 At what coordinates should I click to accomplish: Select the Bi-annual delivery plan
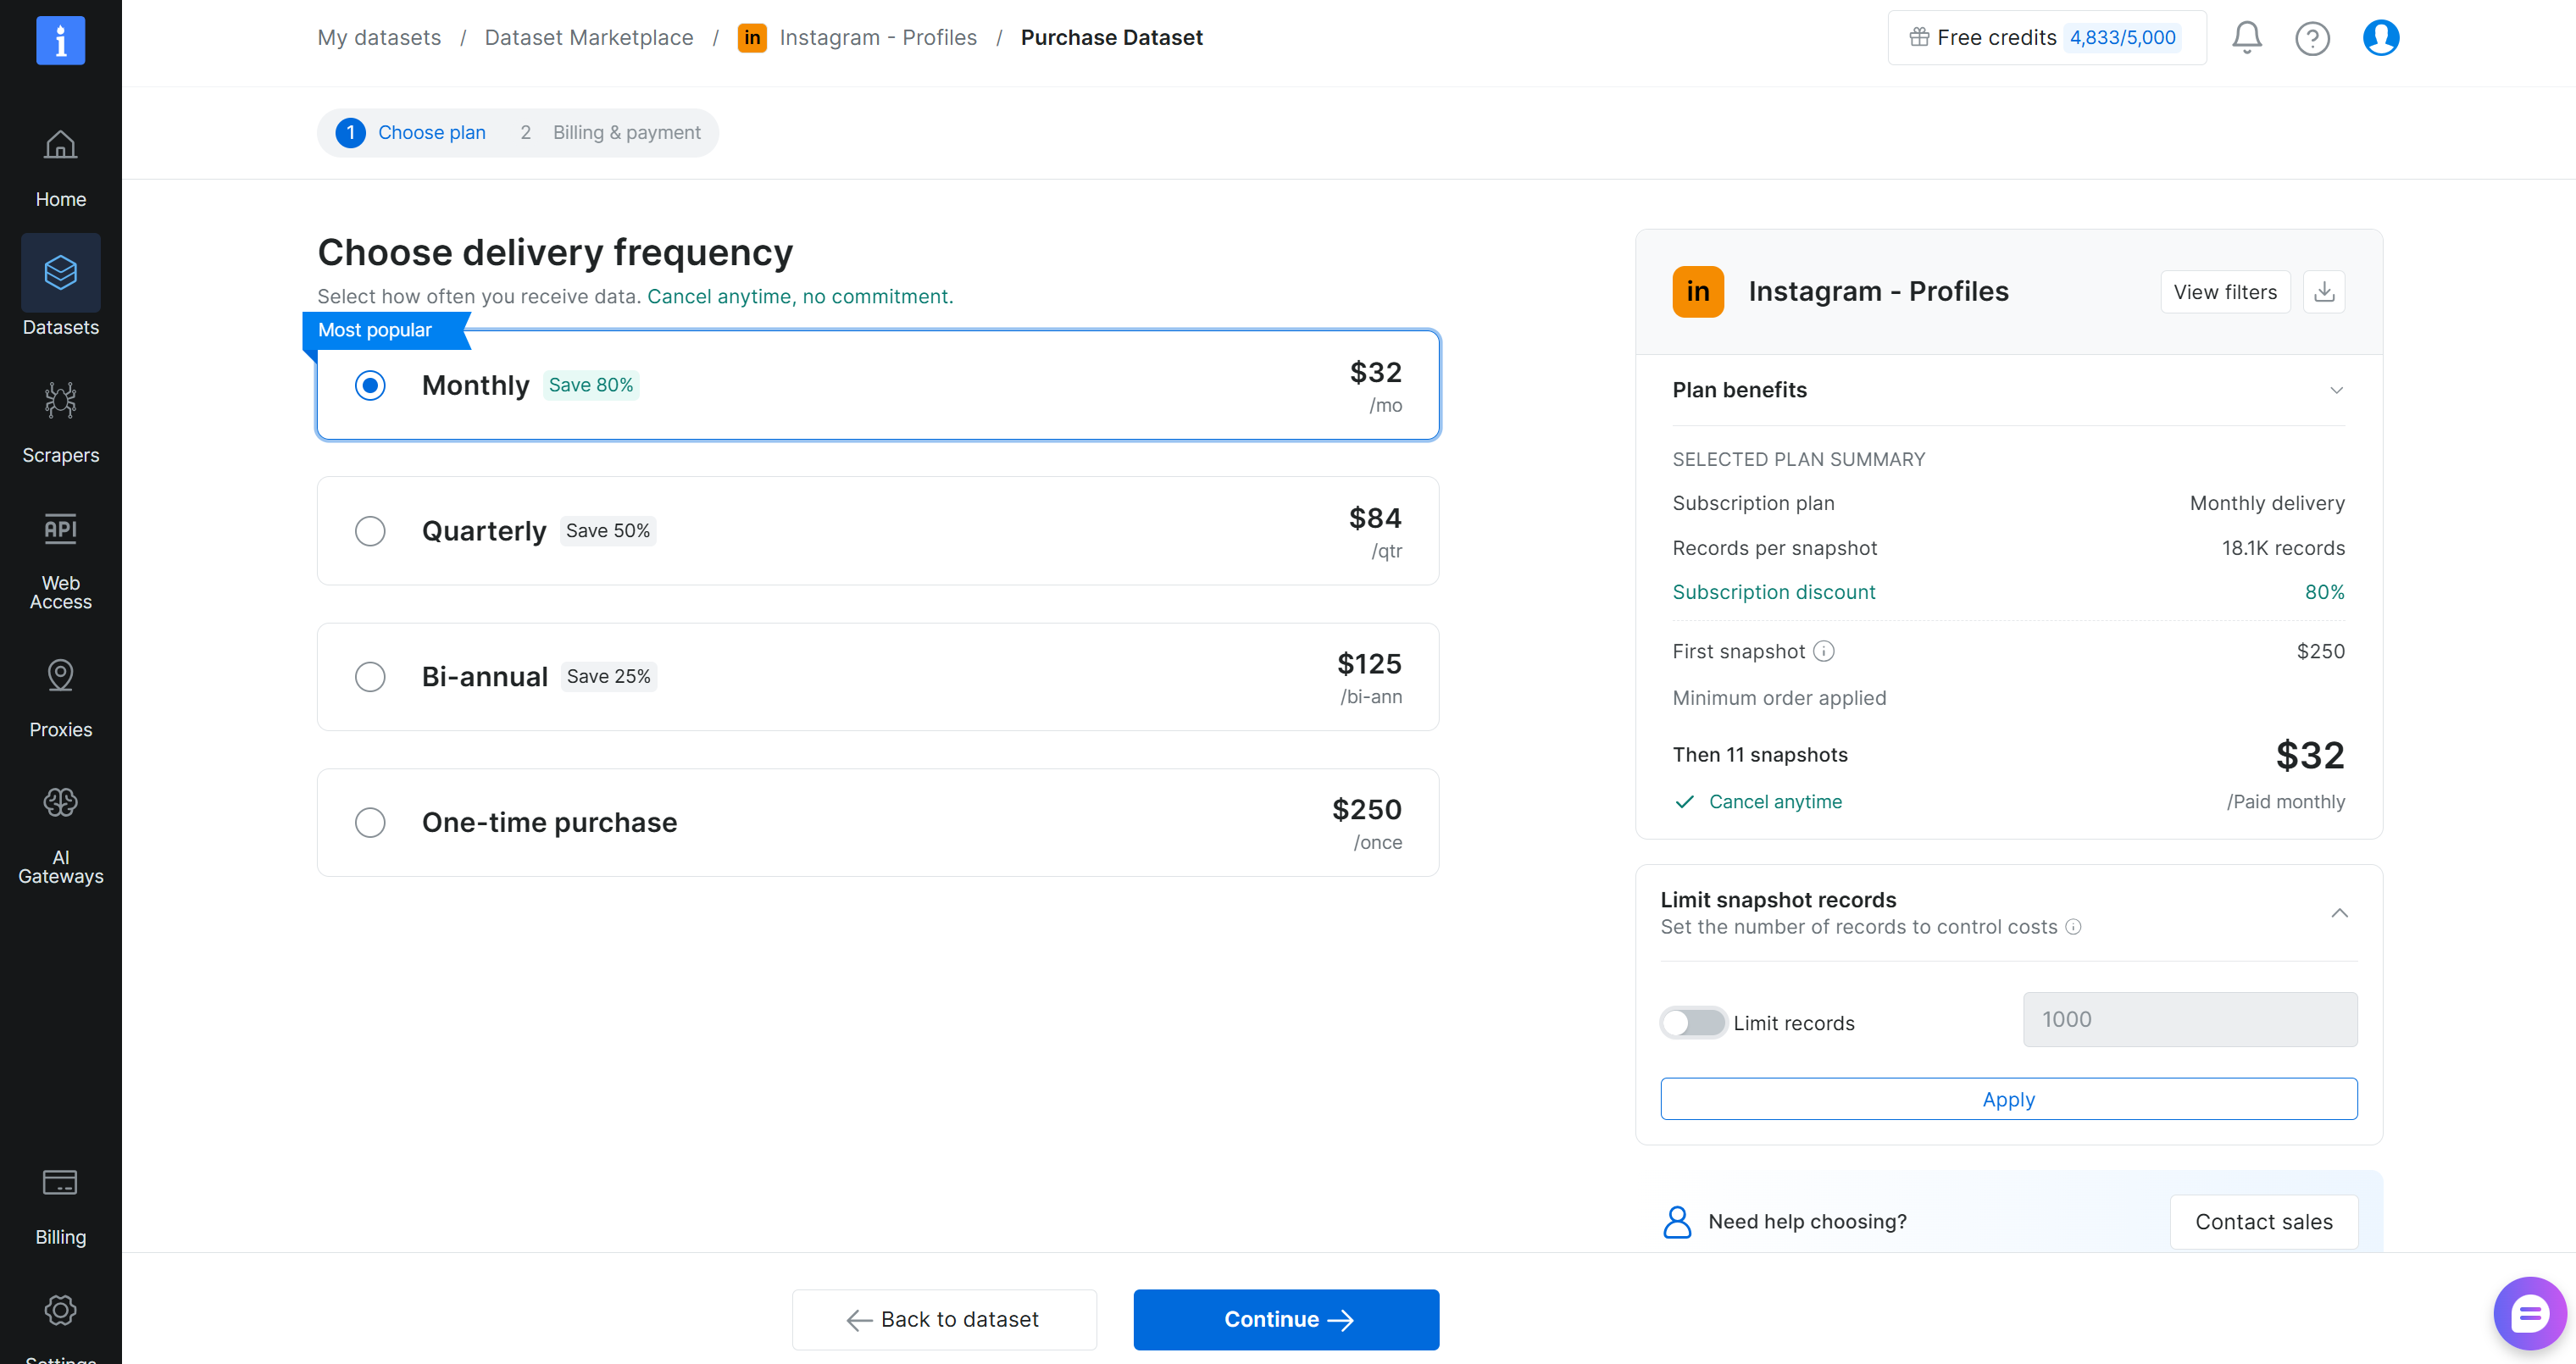tap(878, 677)
